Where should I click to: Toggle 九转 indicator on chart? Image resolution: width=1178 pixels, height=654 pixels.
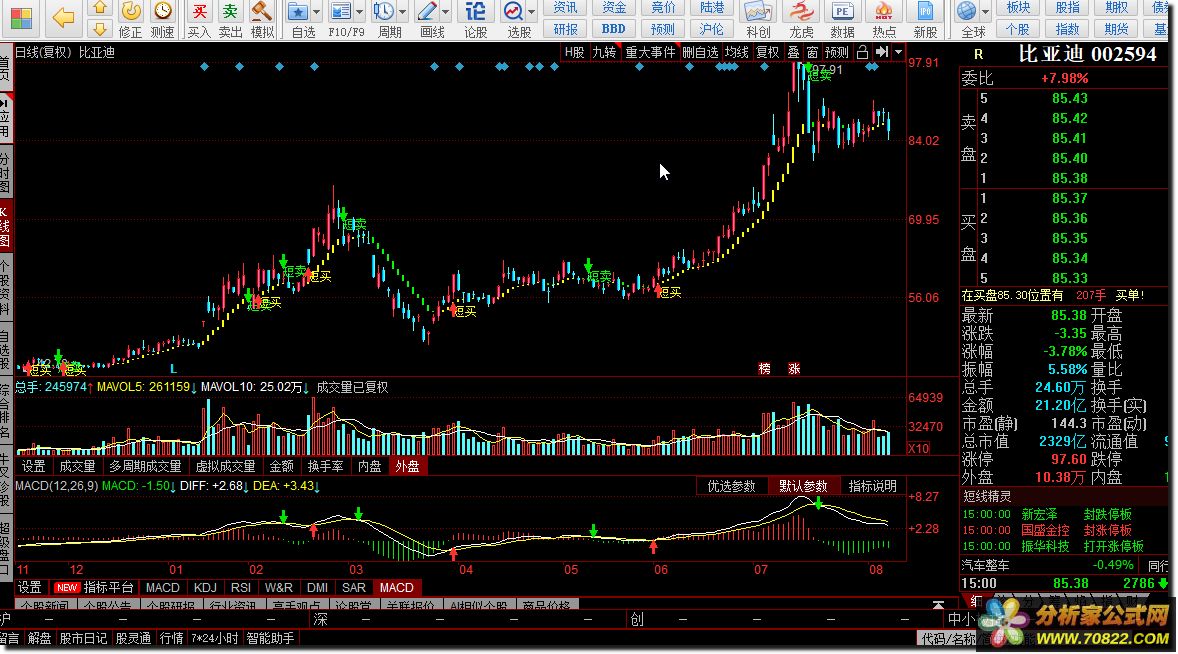[x=604, y=53]
